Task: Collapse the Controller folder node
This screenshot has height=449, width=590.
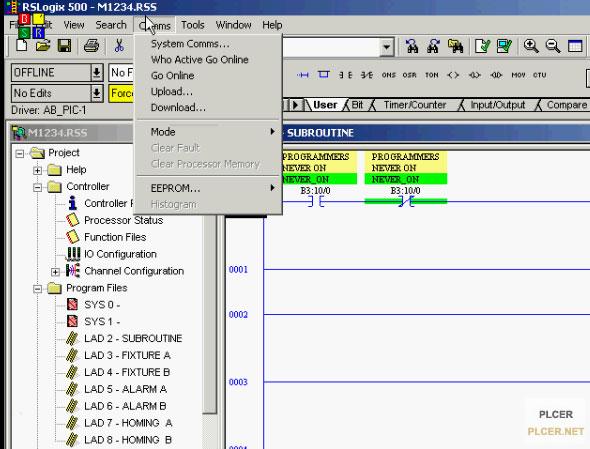Action: 37,187
